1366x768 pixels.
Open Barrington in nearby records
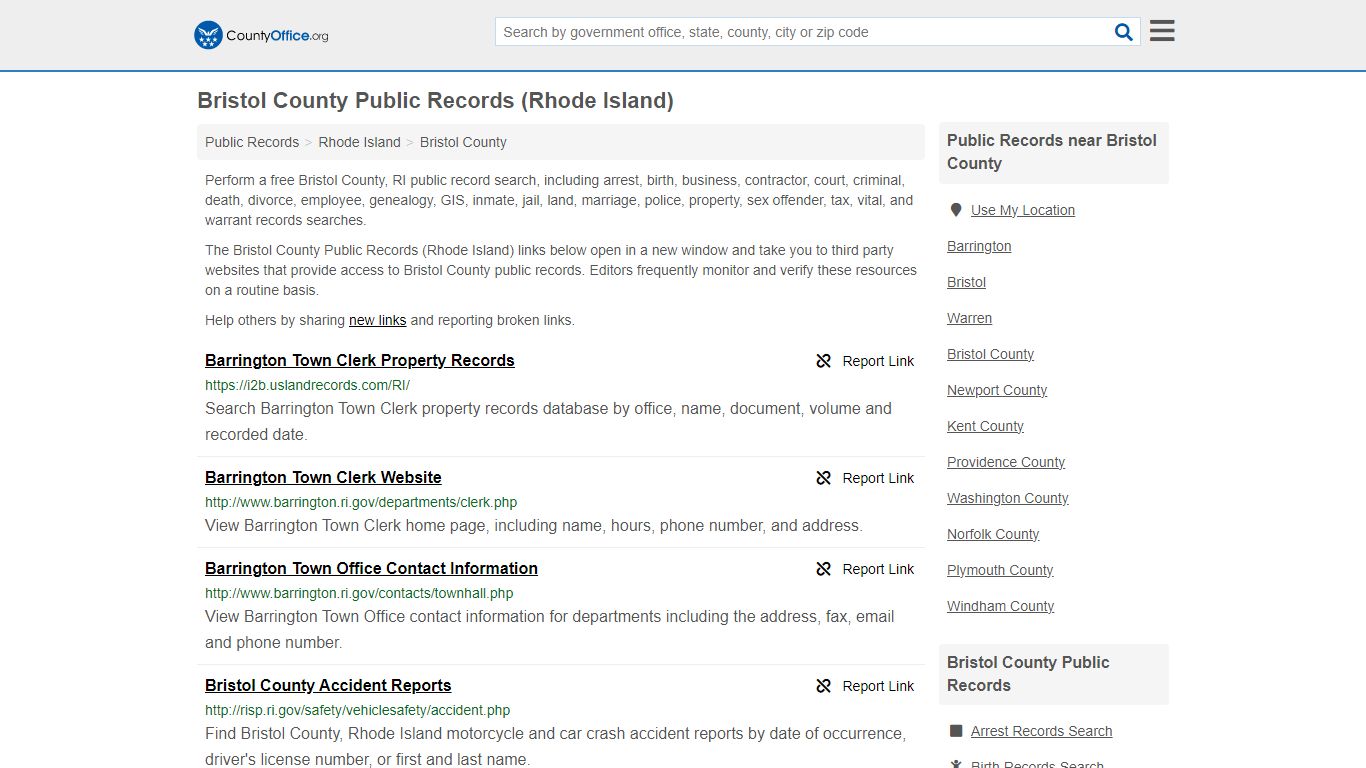click(979, 246)
